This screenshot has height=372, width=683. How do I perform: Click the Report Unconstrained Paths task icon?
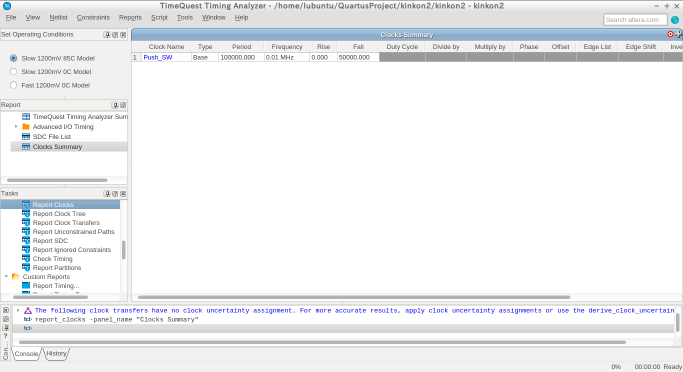26,231
